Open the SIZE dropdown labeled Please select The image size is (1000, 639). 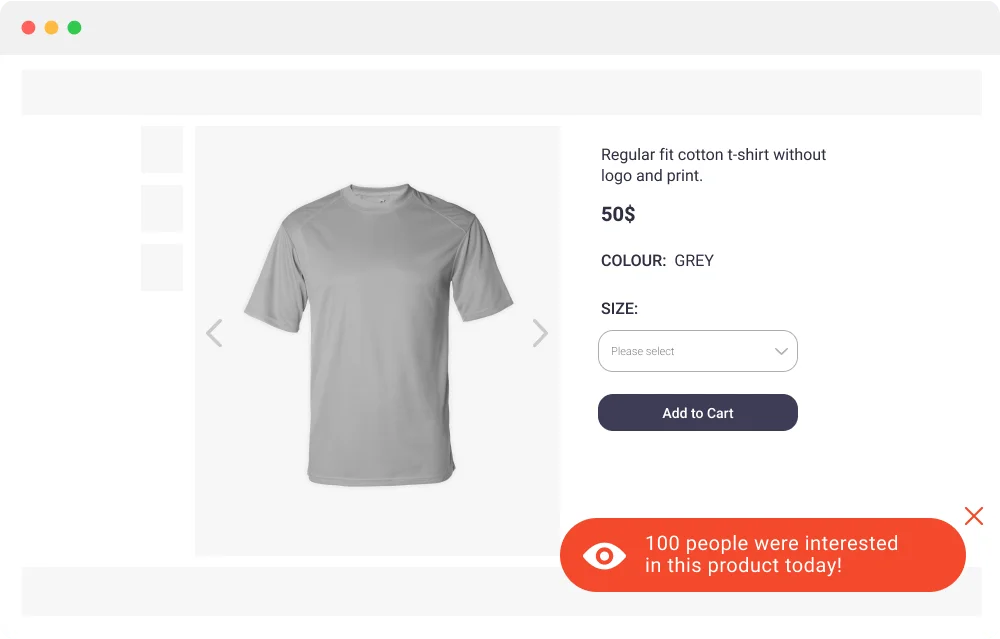697,351
